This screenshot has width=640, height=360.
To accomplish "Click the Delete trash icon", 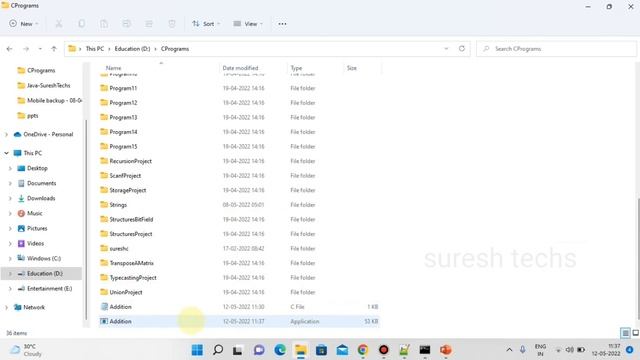I will tap(172, 24).
